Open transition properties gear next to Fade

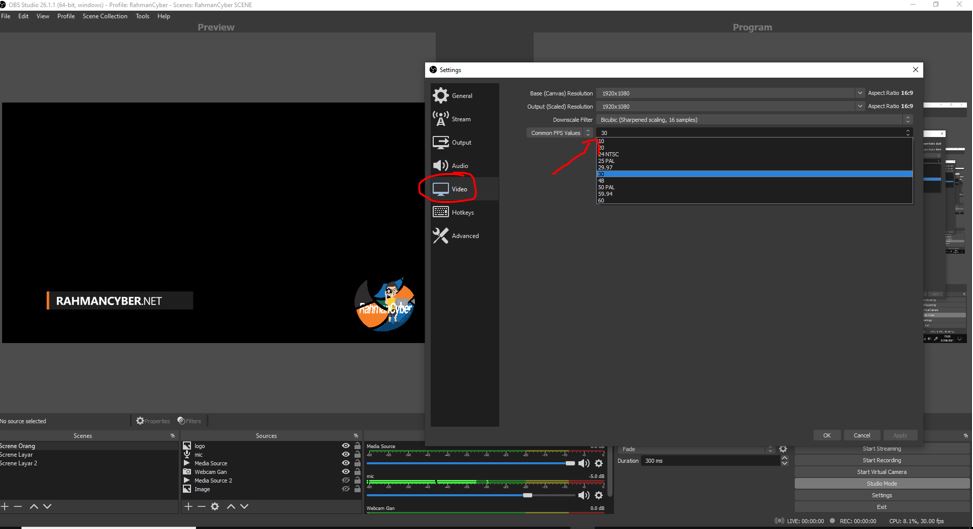click(783, 449)
